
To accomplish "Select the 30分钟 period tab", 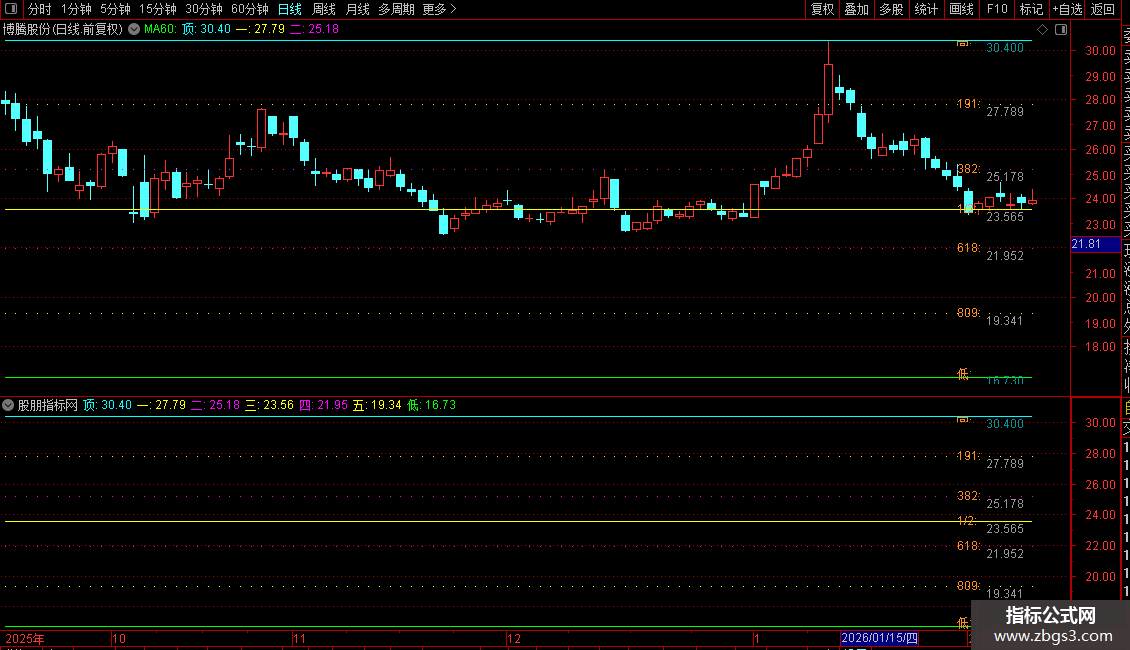I will point(204,9).
